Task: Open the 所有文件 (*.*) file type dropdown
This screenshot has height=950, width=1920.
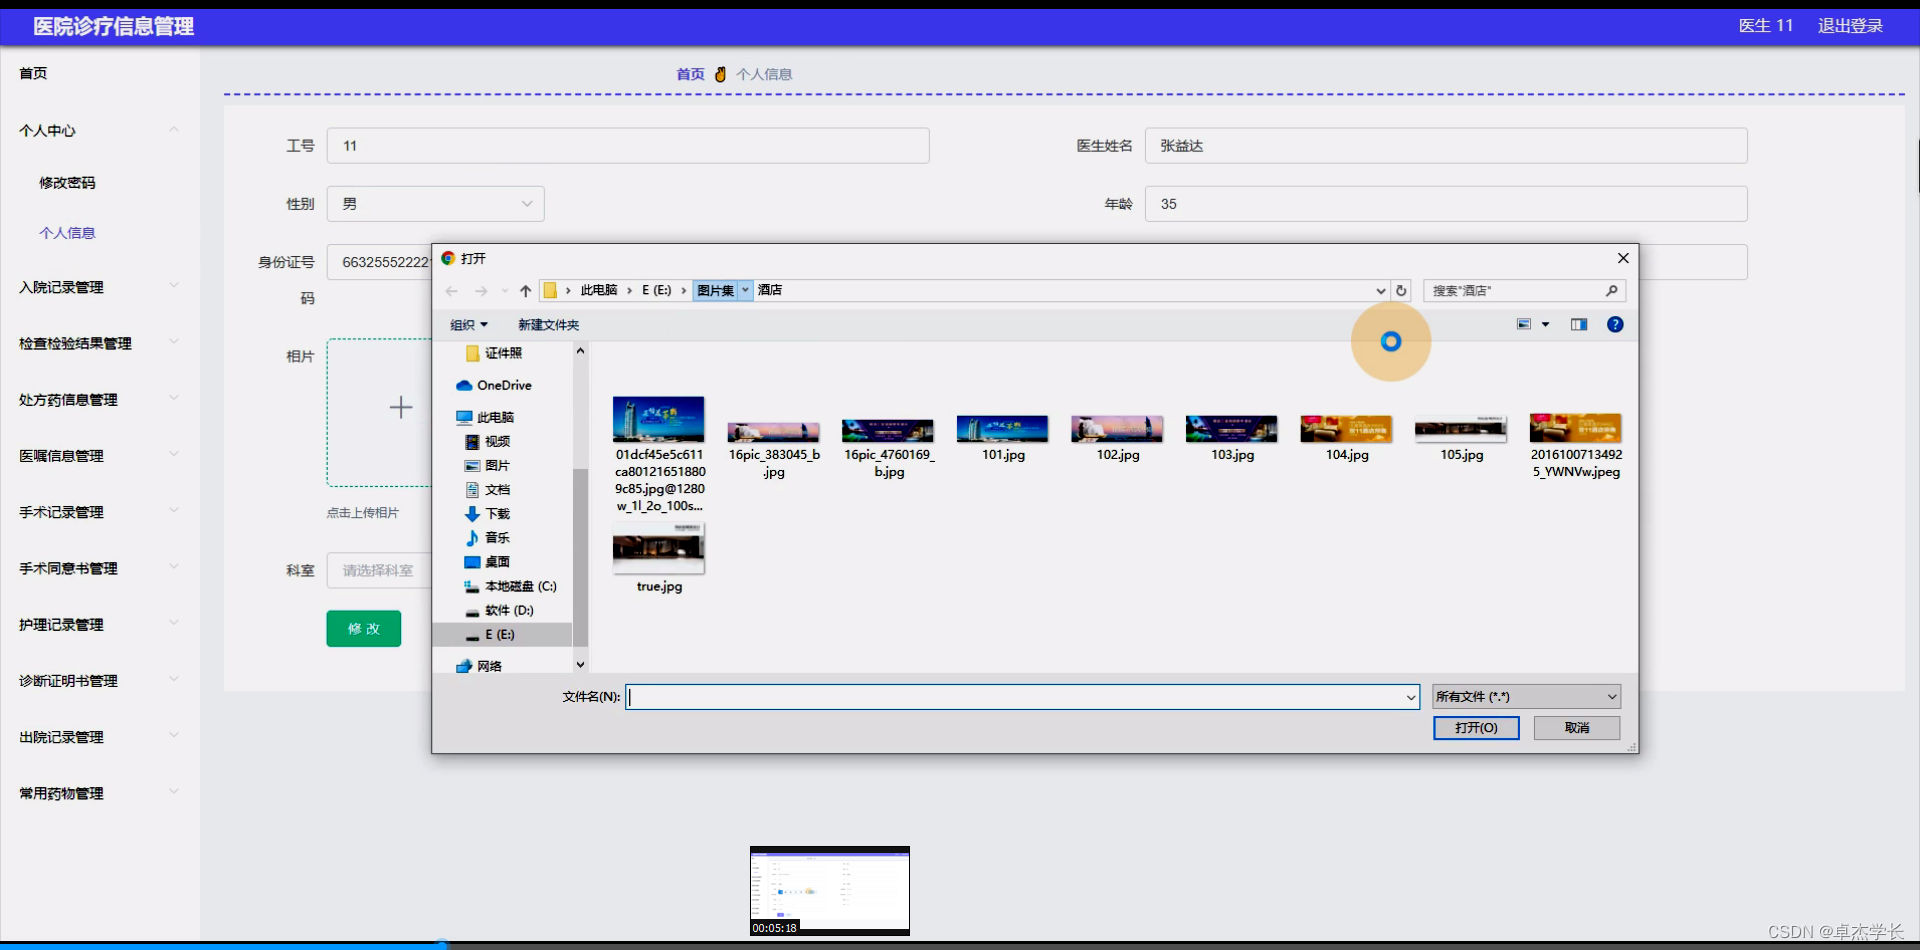Action: coord(1525,696)
